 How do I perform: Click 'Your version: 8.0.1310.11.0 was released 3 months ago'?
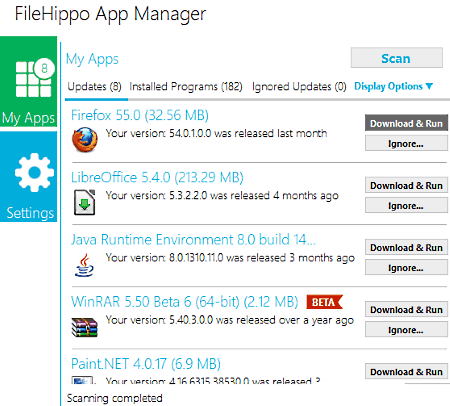[230, 258]
